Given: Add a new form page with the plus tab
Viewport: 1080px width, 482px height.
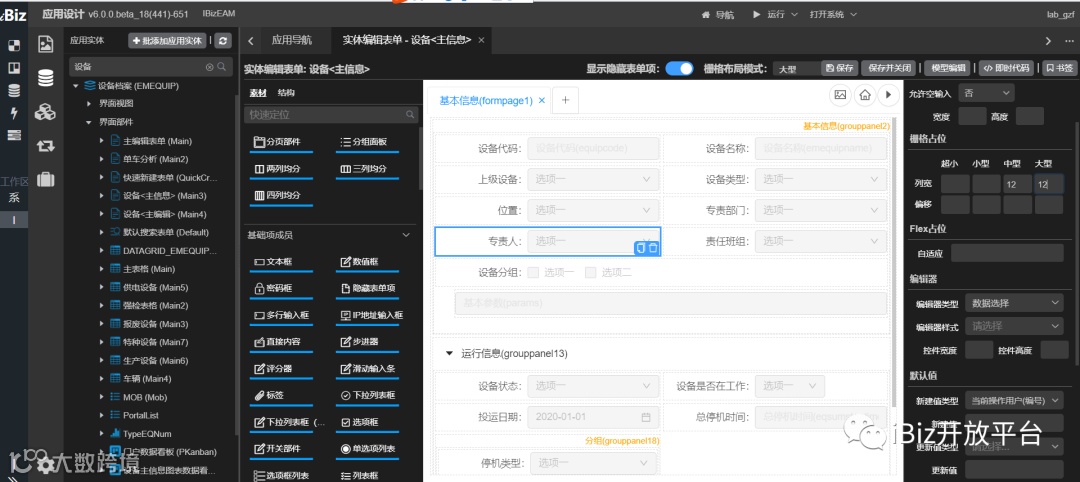Looking at the screenshot, I should [565, 101].
